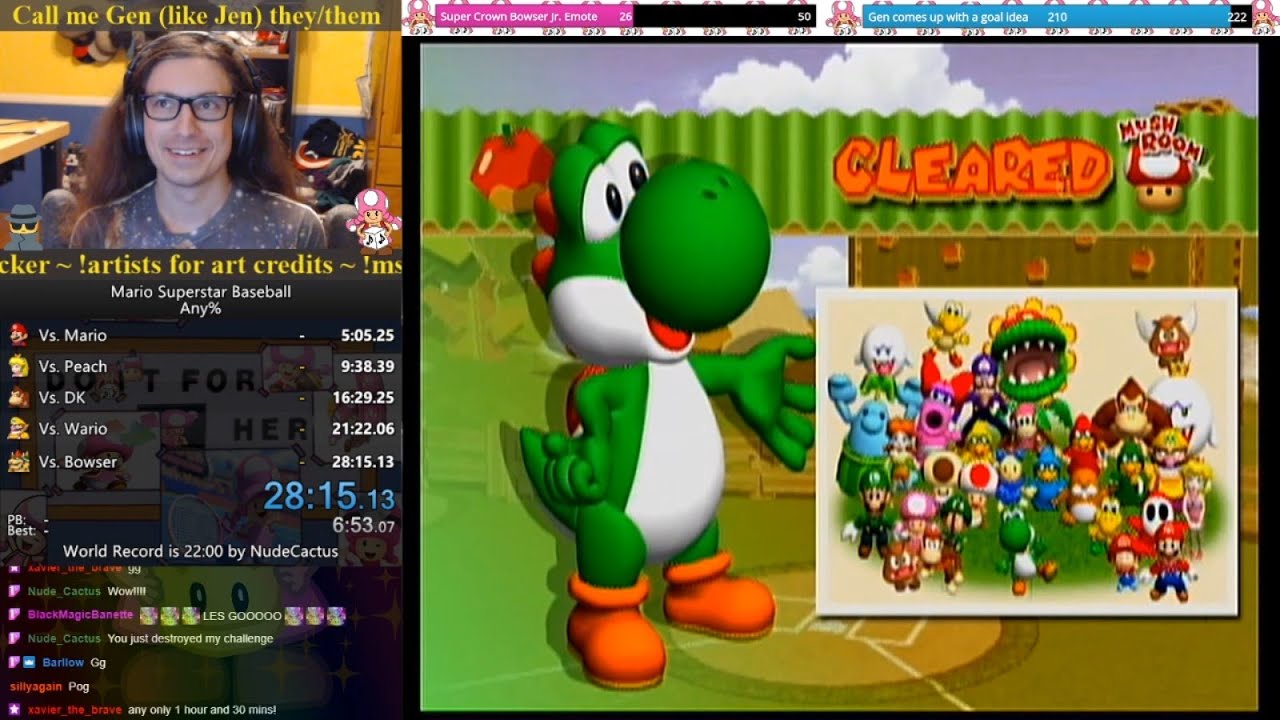This screenshot has width=1280, height=720.
Task: Select the 'Vs. DK' split name
Action: coord(62,397)
